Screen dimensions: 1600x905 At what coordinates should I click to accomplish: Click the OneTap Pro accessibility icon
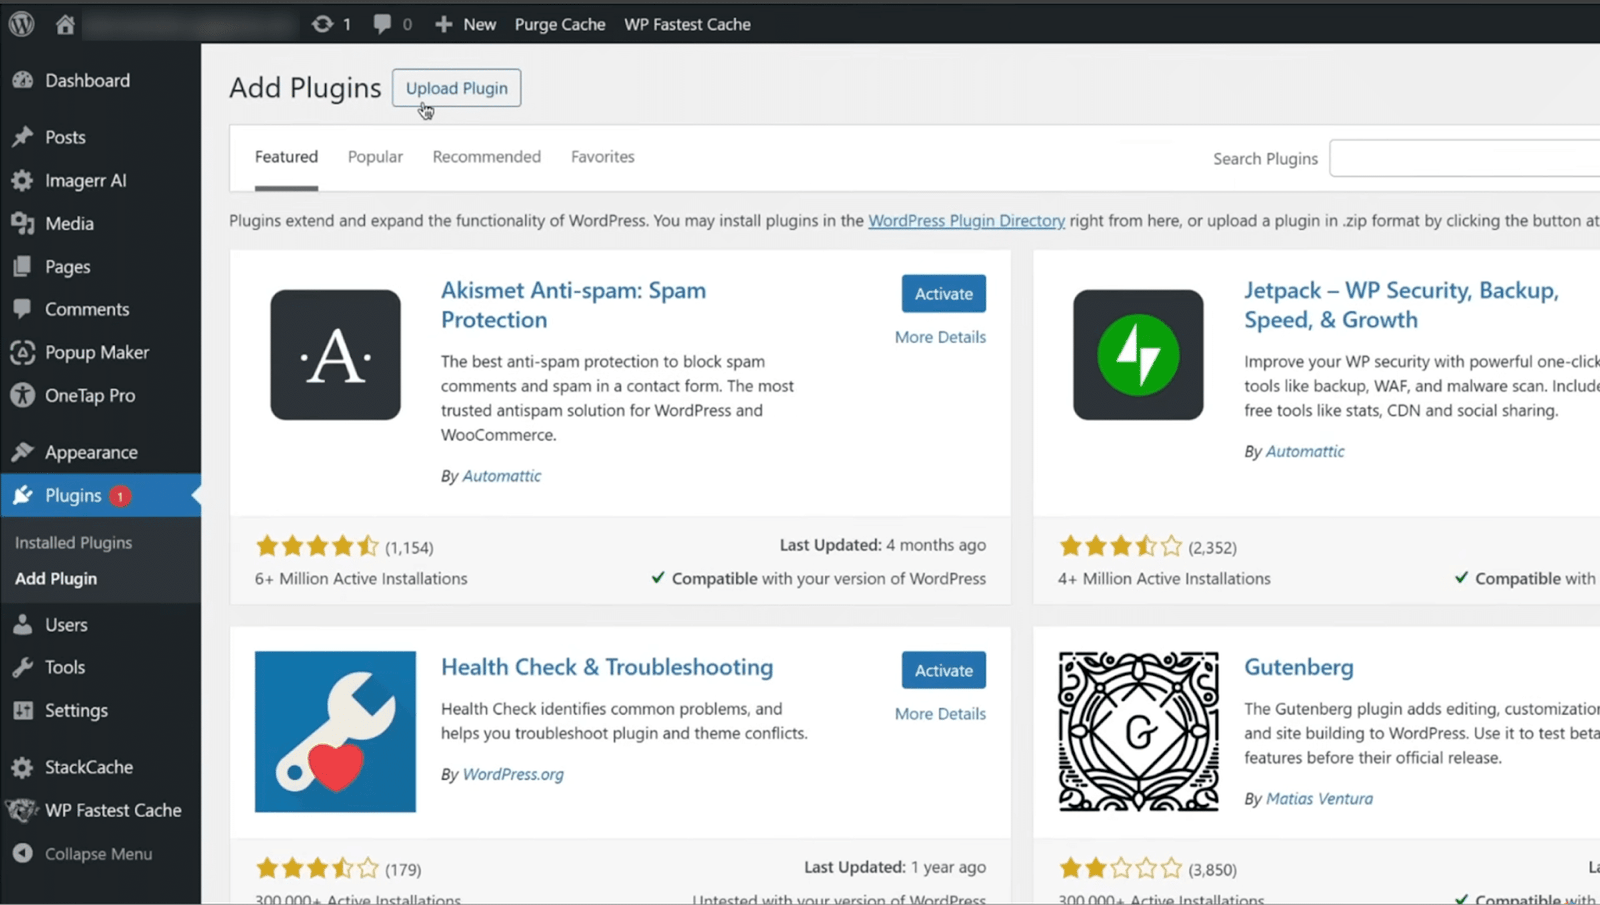[x=23, y=395]
